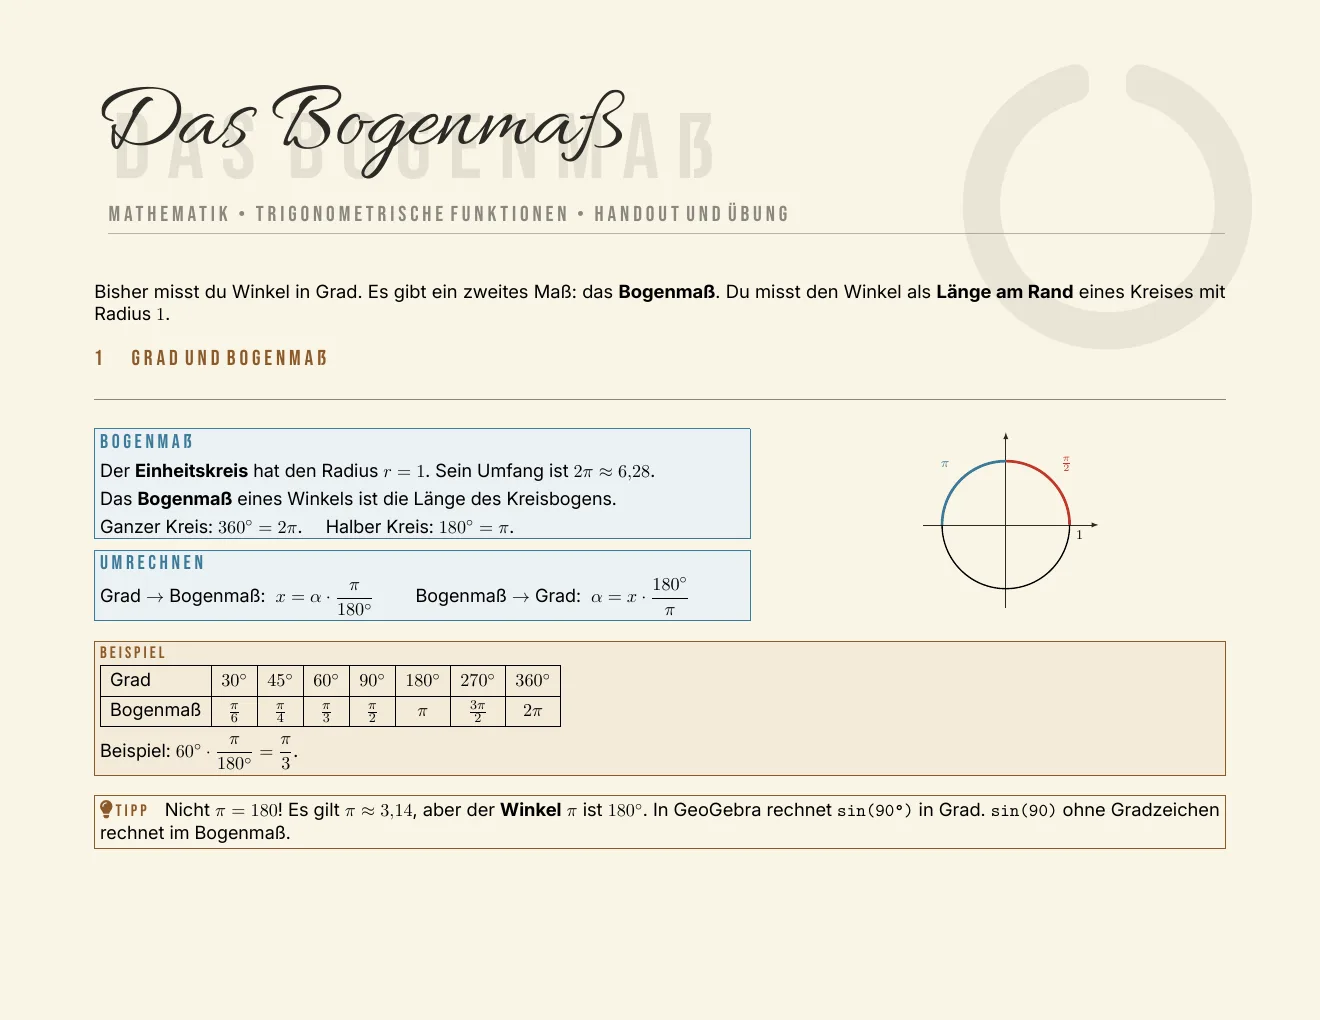
Task: Click the code "sin(90°)" in the tip
Action: pyautogui.click(x=875, y=810)
